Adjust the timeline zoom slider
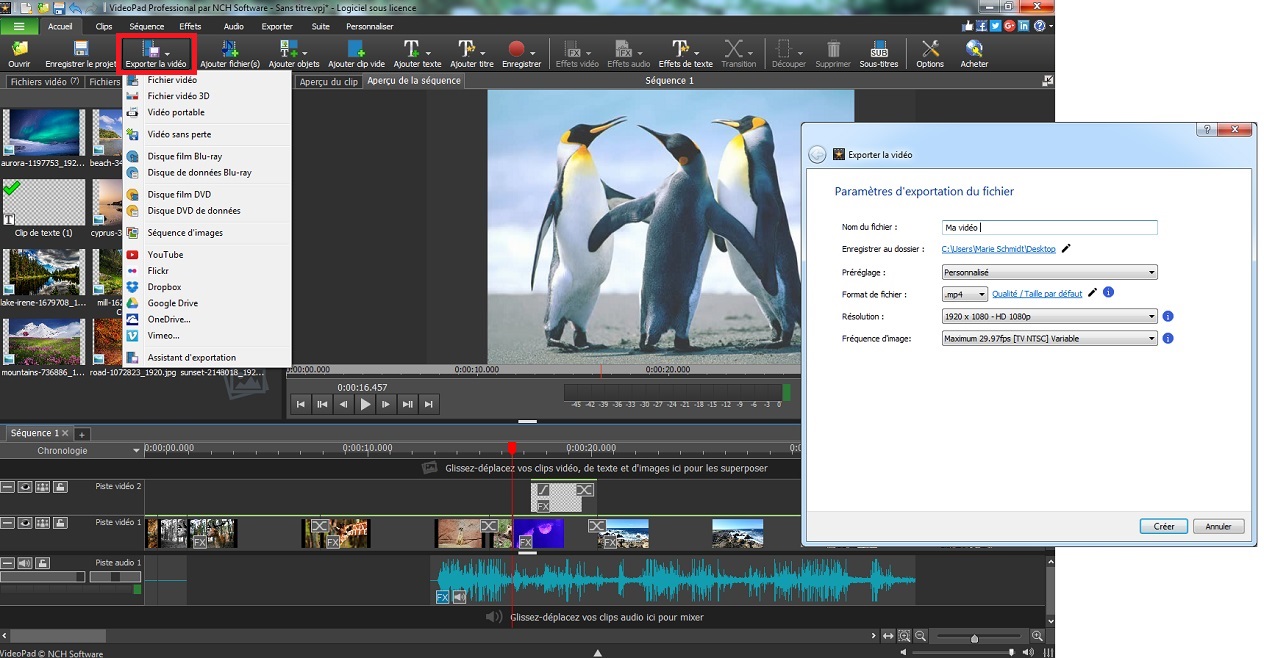 point(974,638)
